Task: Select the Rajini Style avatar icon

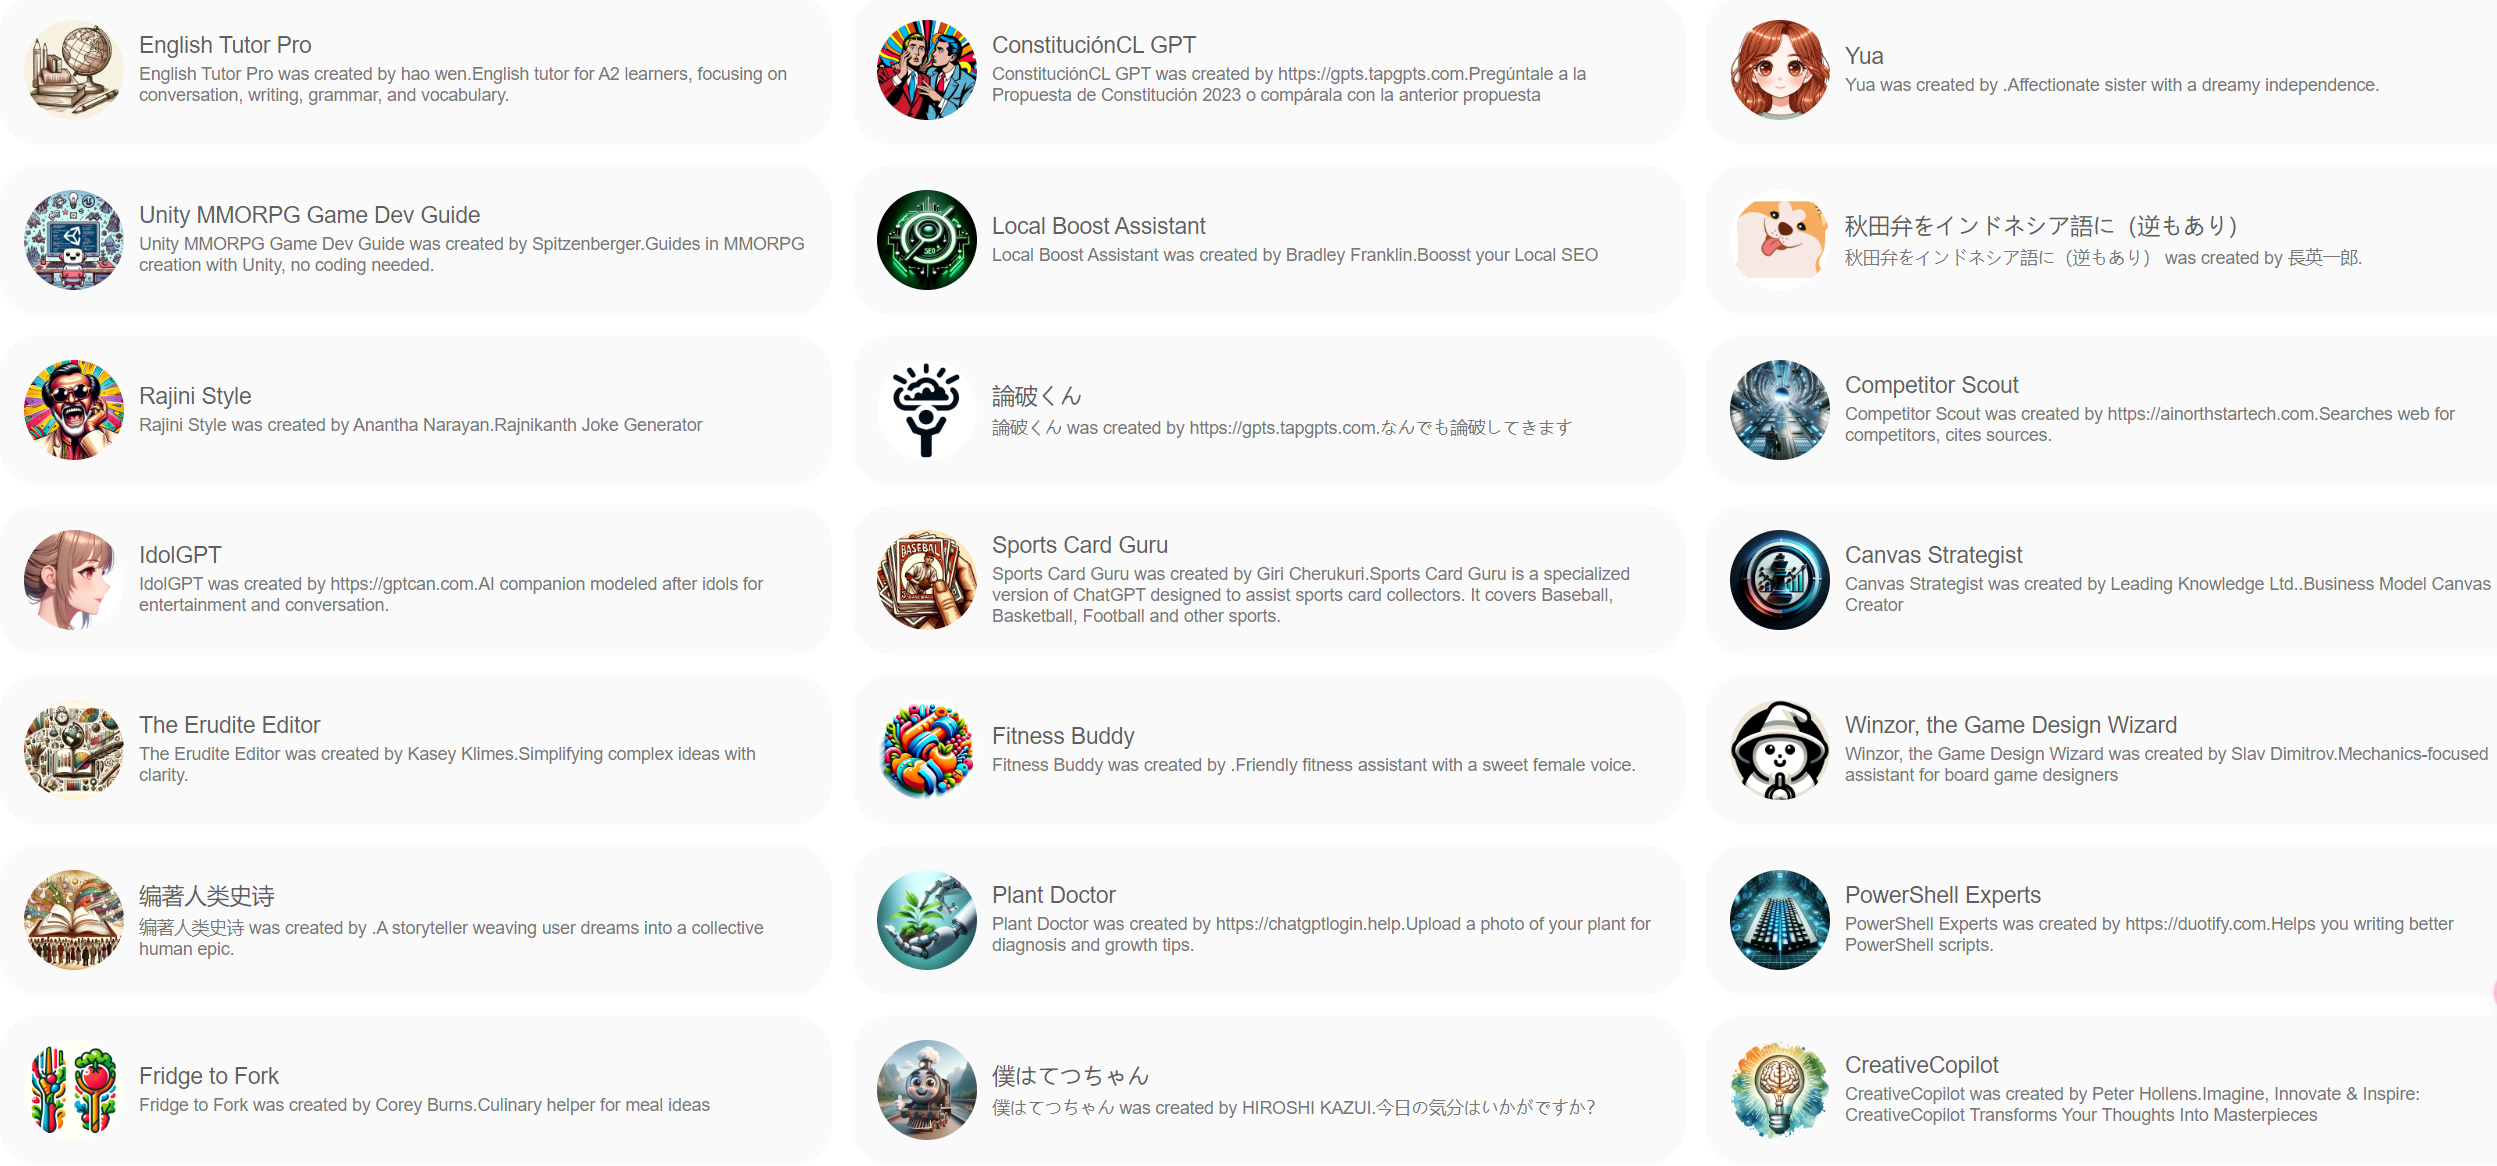Action: click(74, 410)
